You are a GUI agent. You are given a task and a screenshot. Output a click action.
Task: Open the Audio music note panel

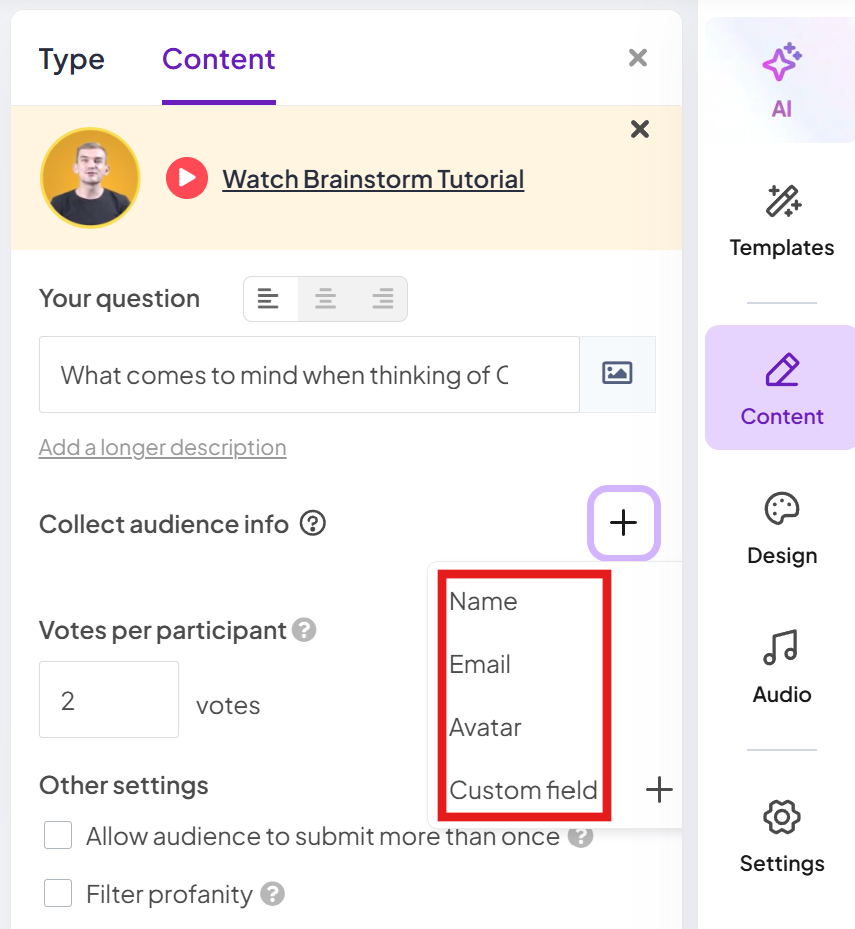pyautogui.click(x=781, y=667)
